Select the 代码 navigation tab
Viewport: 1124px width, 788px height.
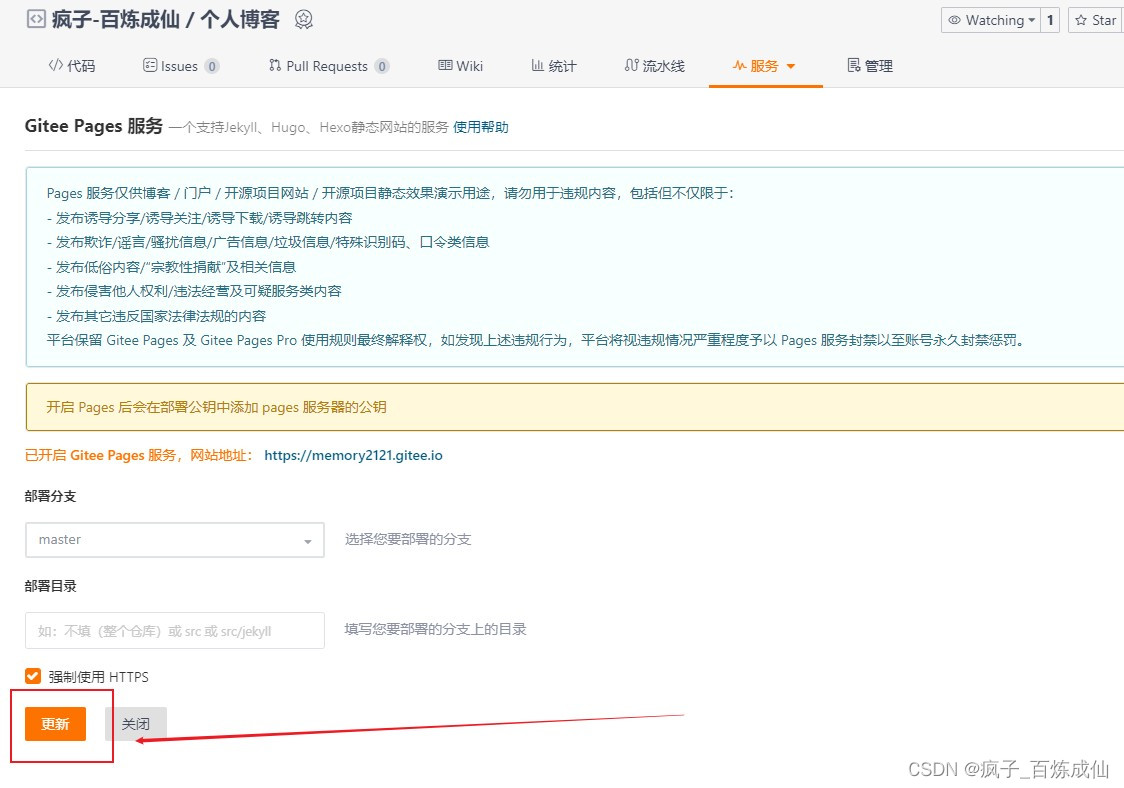(71, 65)
